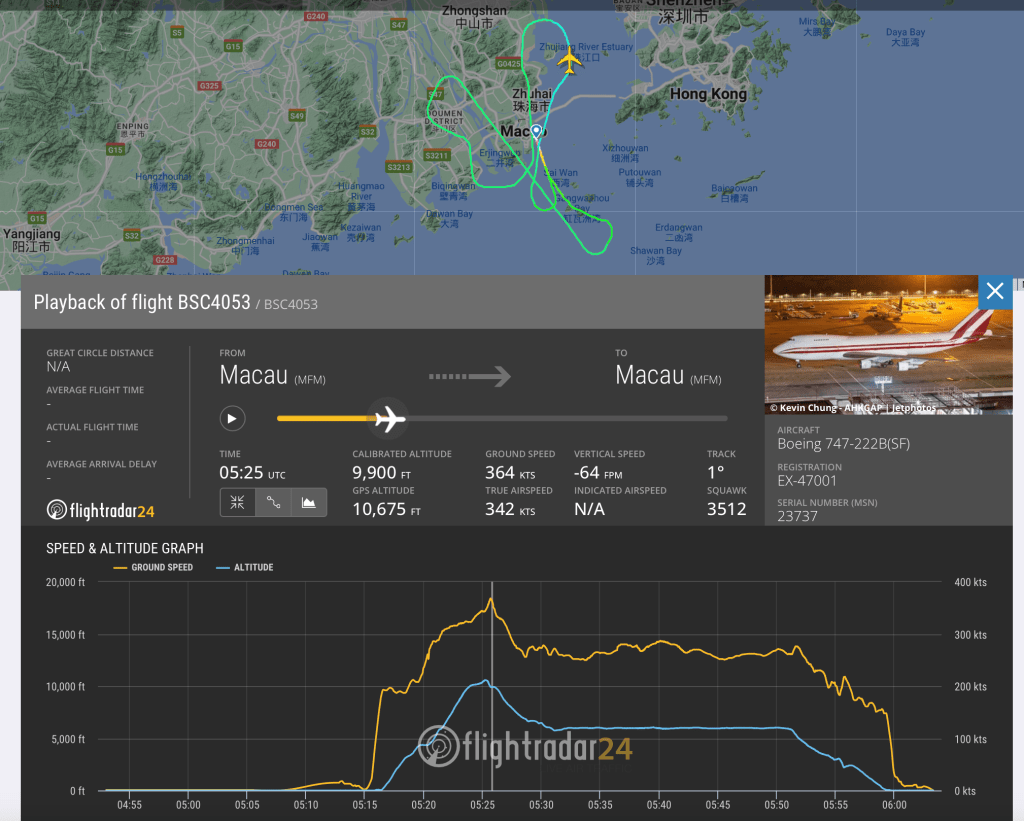Click the Hong Kong label on map
This screenshot has width=1024, height=821.
(x=708, y=94)
